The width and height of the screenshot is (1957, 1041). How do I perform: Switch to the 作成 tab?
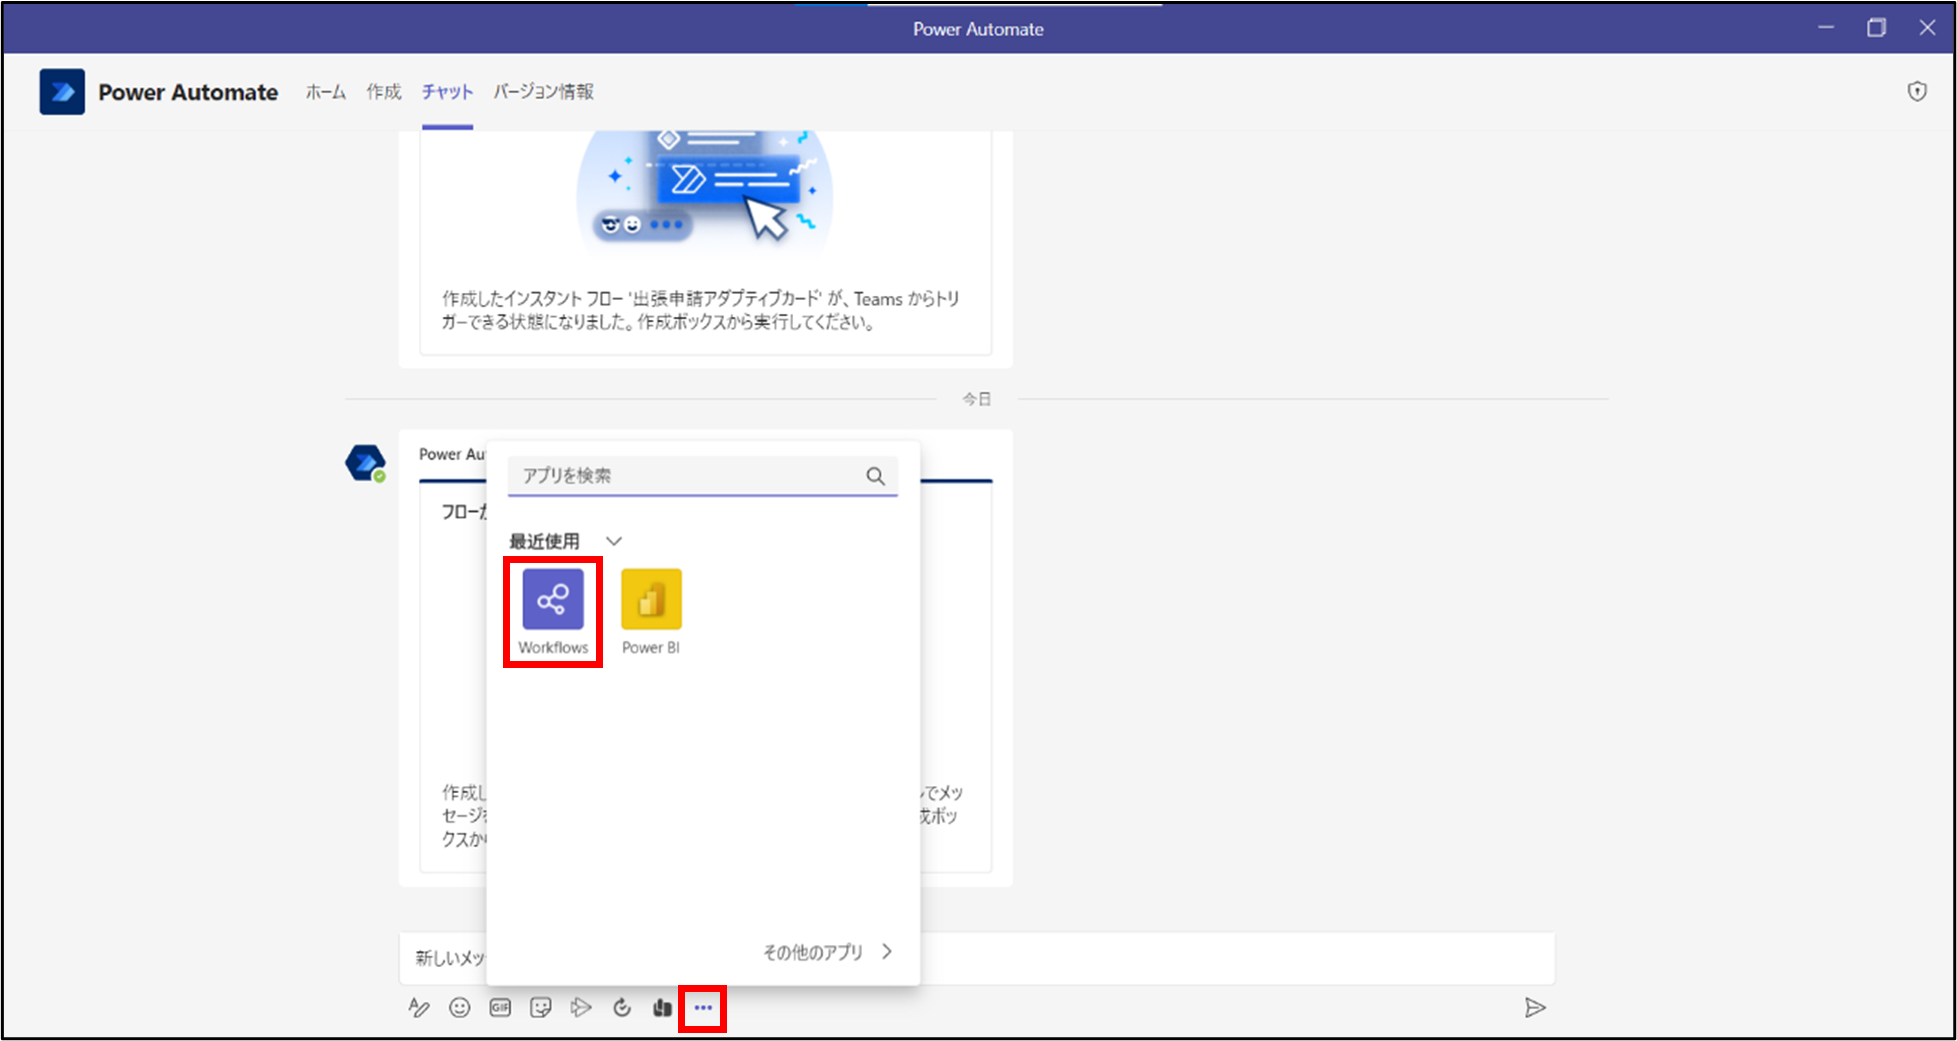[384, 92]
